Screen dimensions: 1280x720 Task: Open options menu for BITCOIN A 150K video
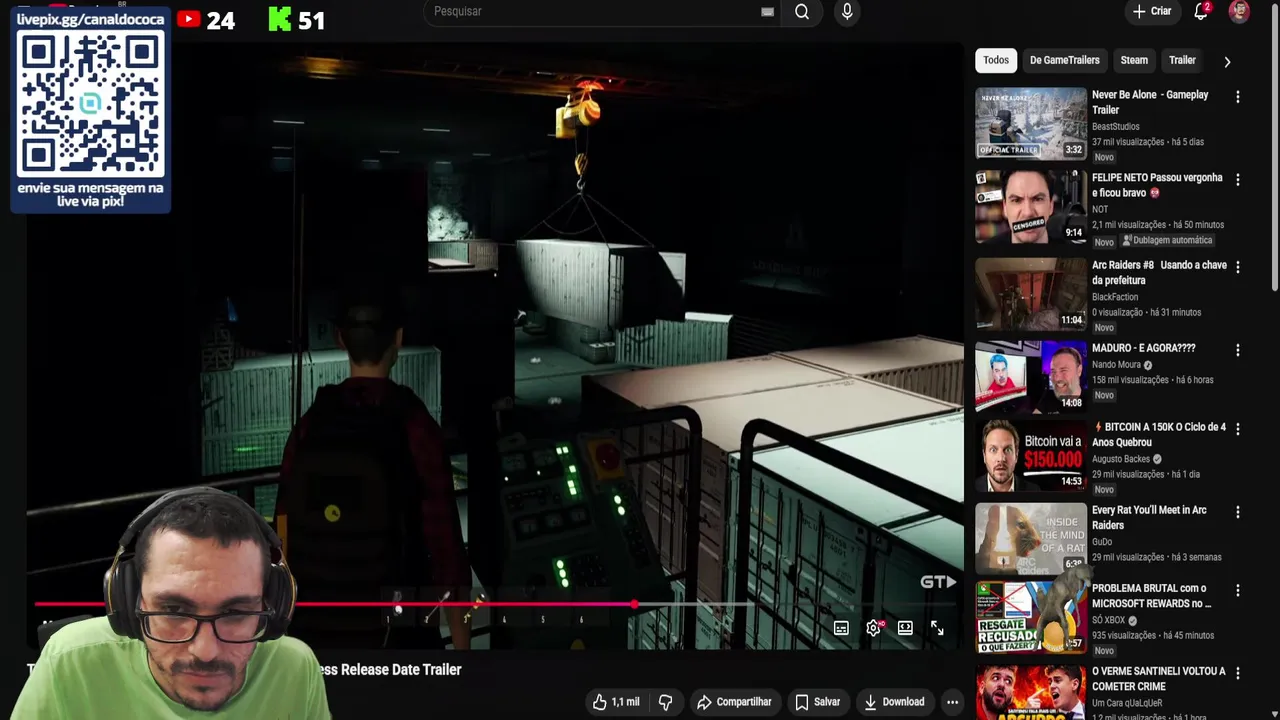(x=1238, y=429)
